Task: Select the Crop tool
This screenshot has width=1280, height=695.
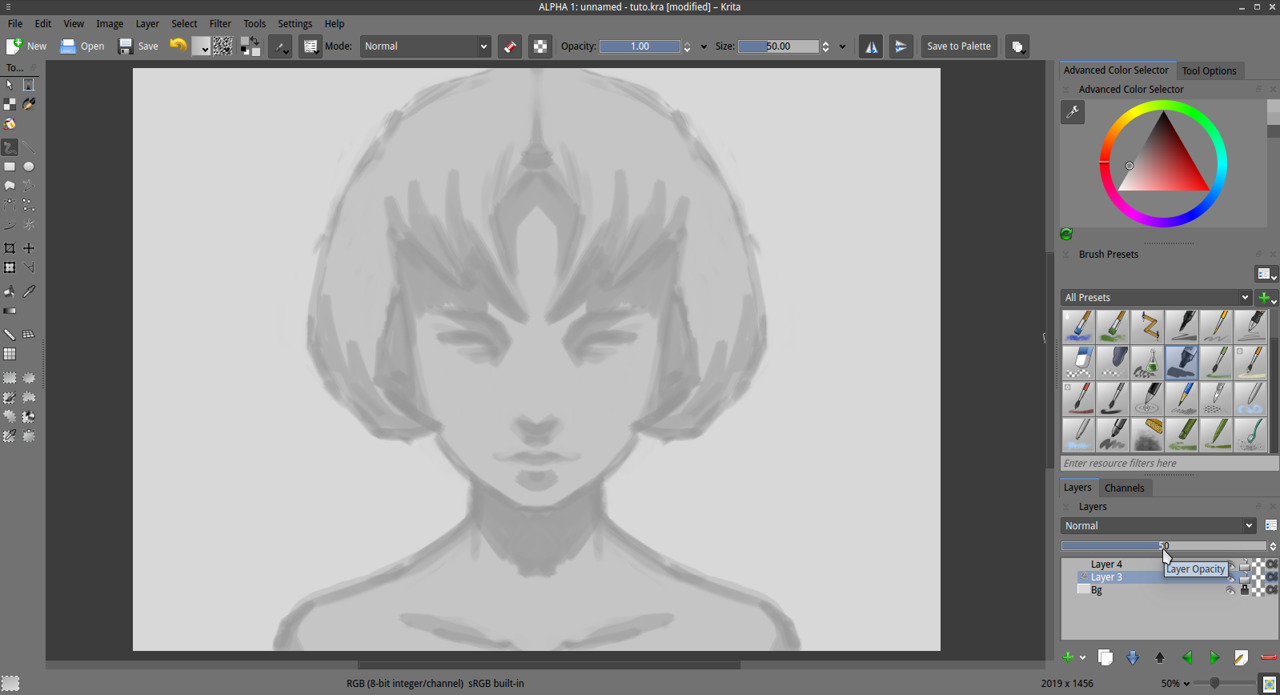Action: [x=9, y=247]
